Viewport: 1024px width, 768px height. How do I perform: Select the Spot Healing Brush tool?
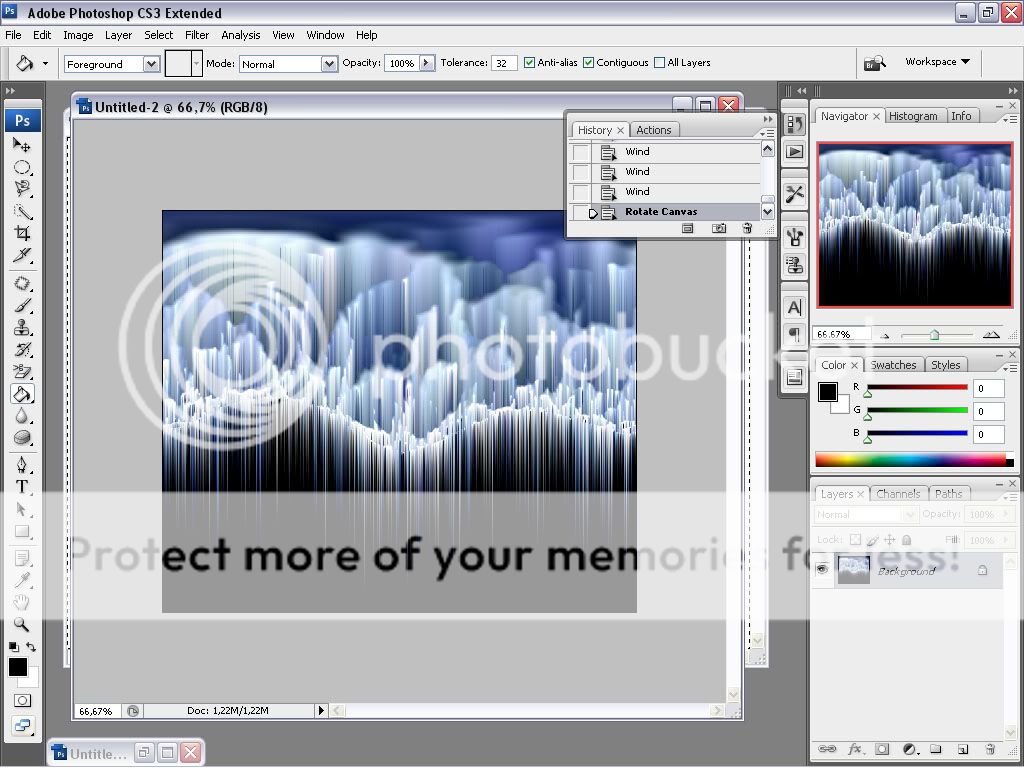point(22,283)
